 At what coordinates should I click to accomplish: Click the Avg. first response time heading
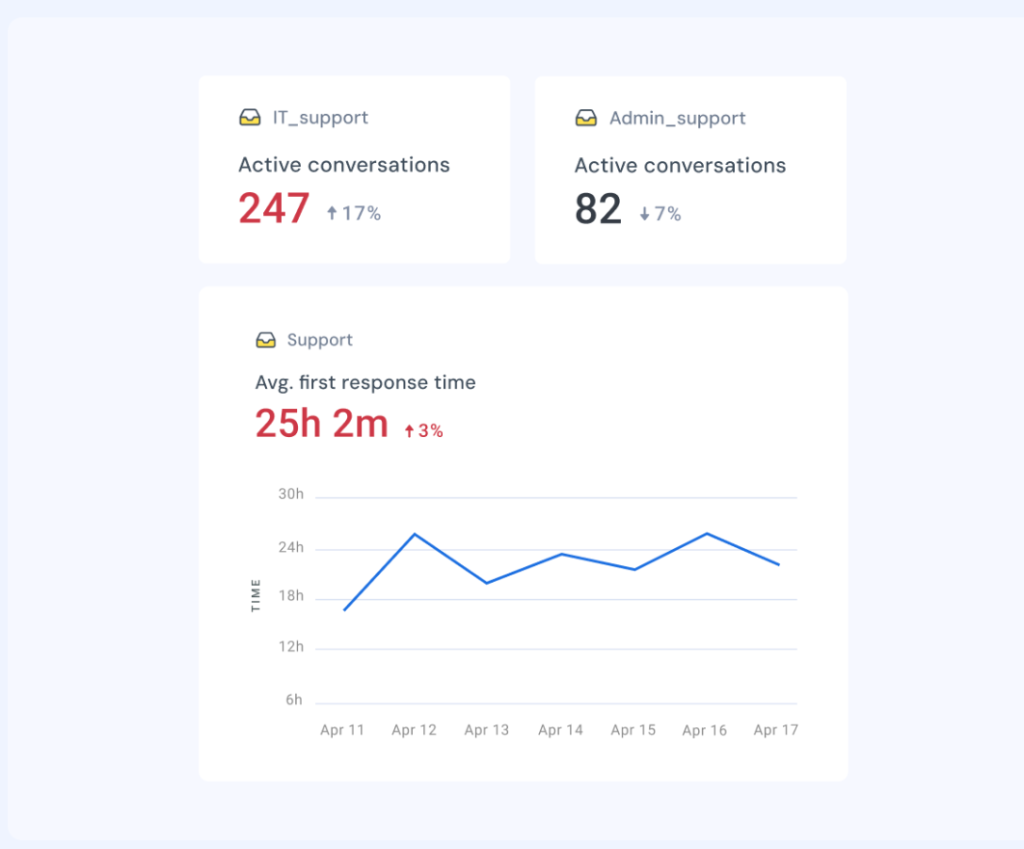(365, 382)
